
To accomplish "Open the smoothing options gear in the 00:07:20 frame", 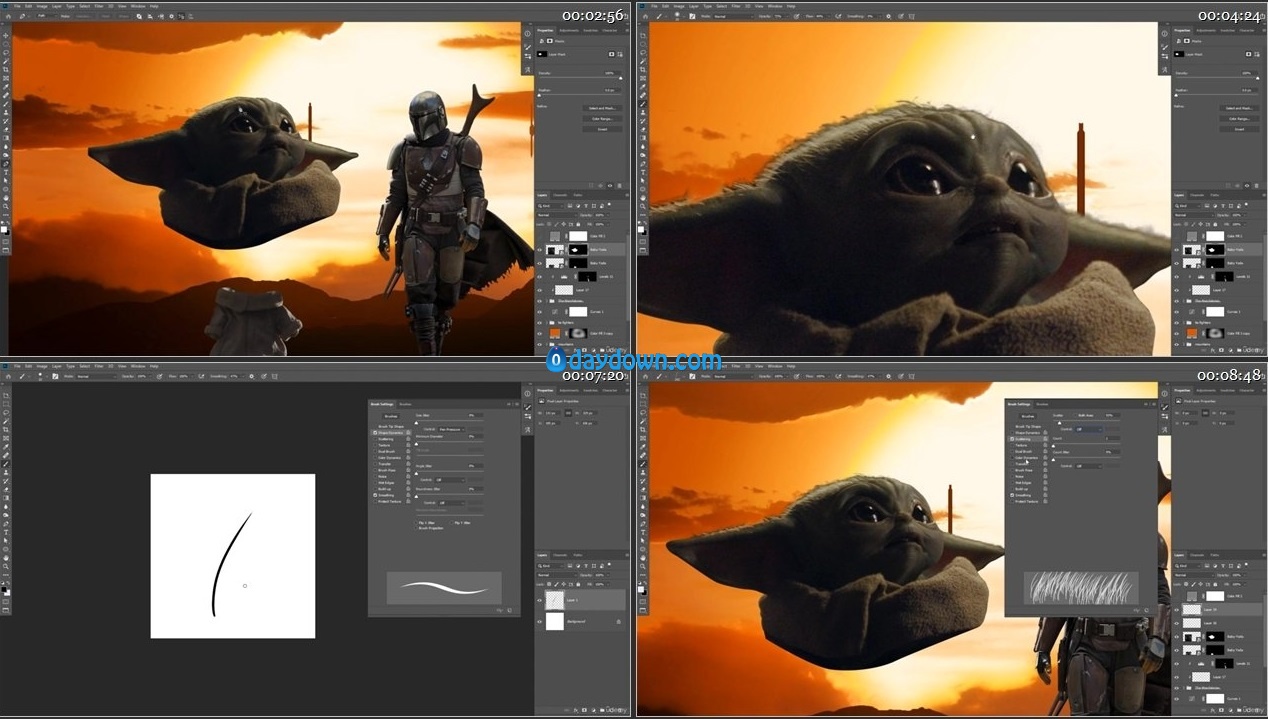I will (251, 376).
